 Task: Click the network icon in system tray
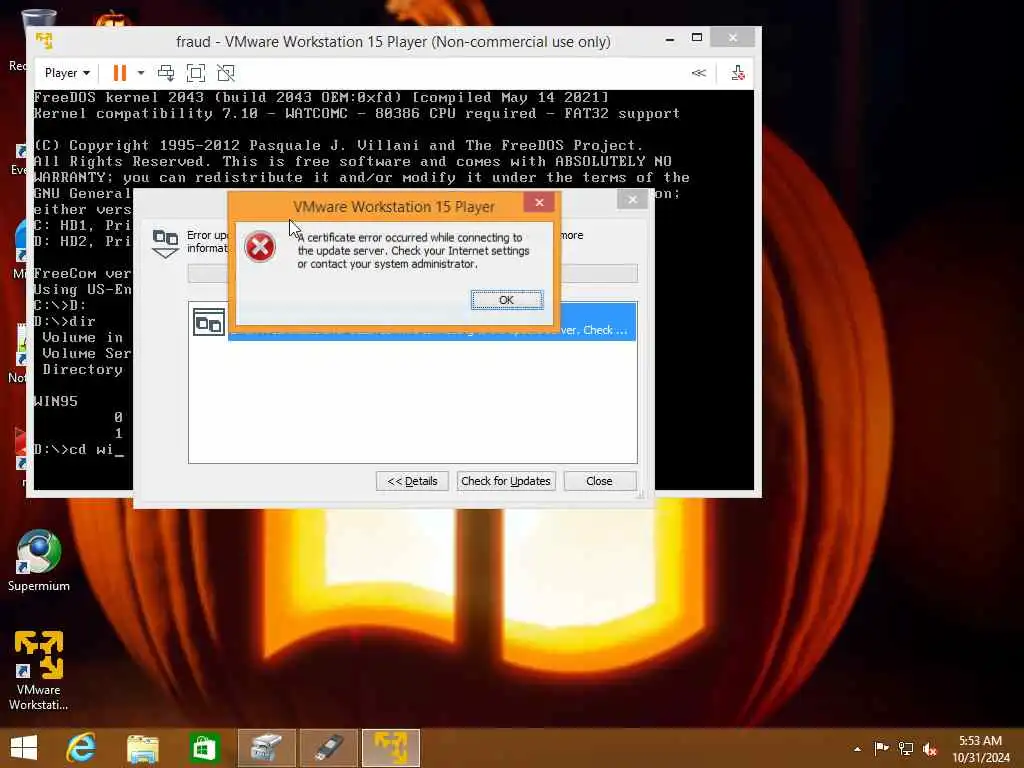tap(906, 748)
